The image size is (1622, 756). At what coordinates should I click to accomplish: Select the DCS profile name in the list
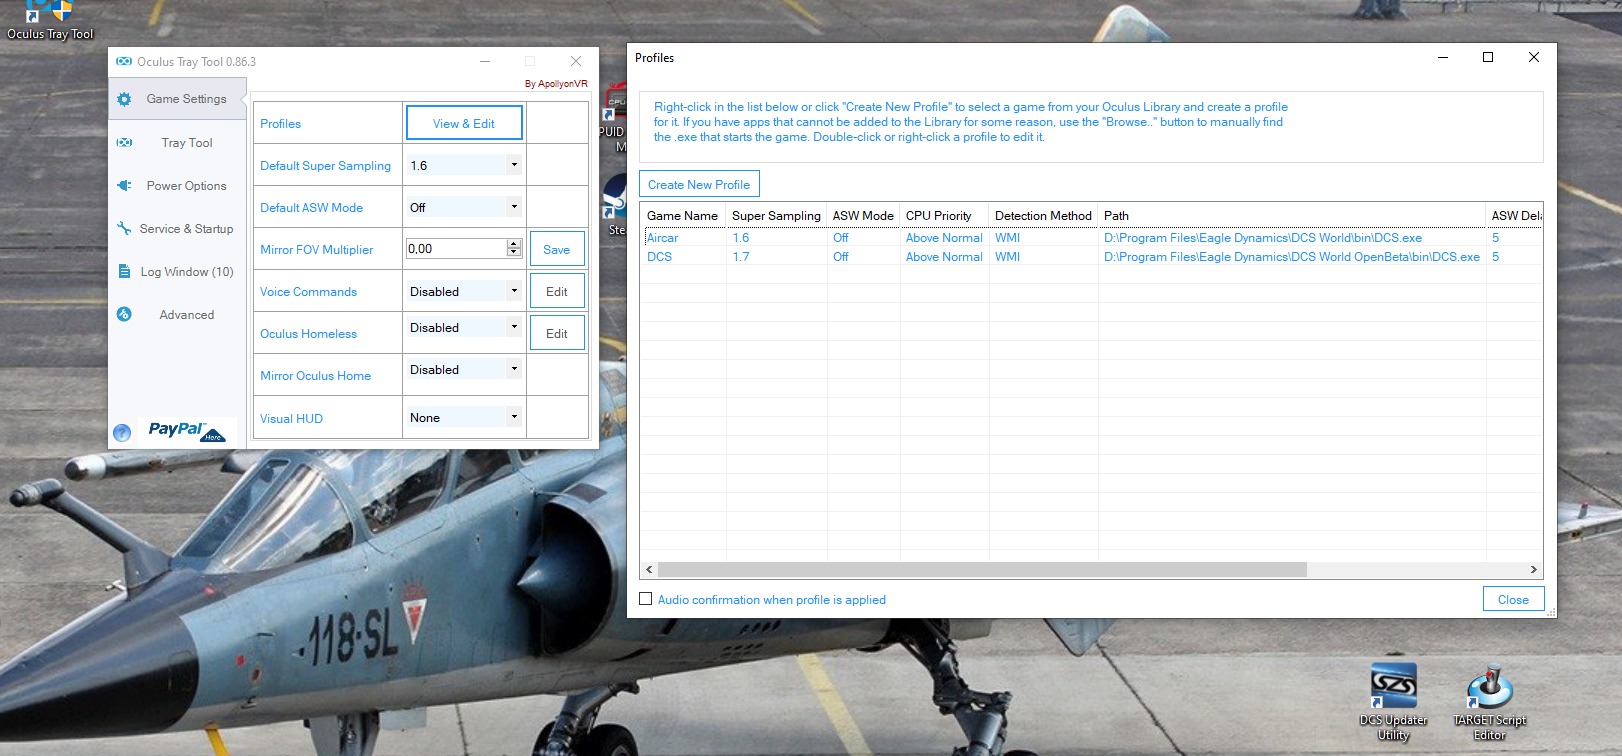[659, 257]
